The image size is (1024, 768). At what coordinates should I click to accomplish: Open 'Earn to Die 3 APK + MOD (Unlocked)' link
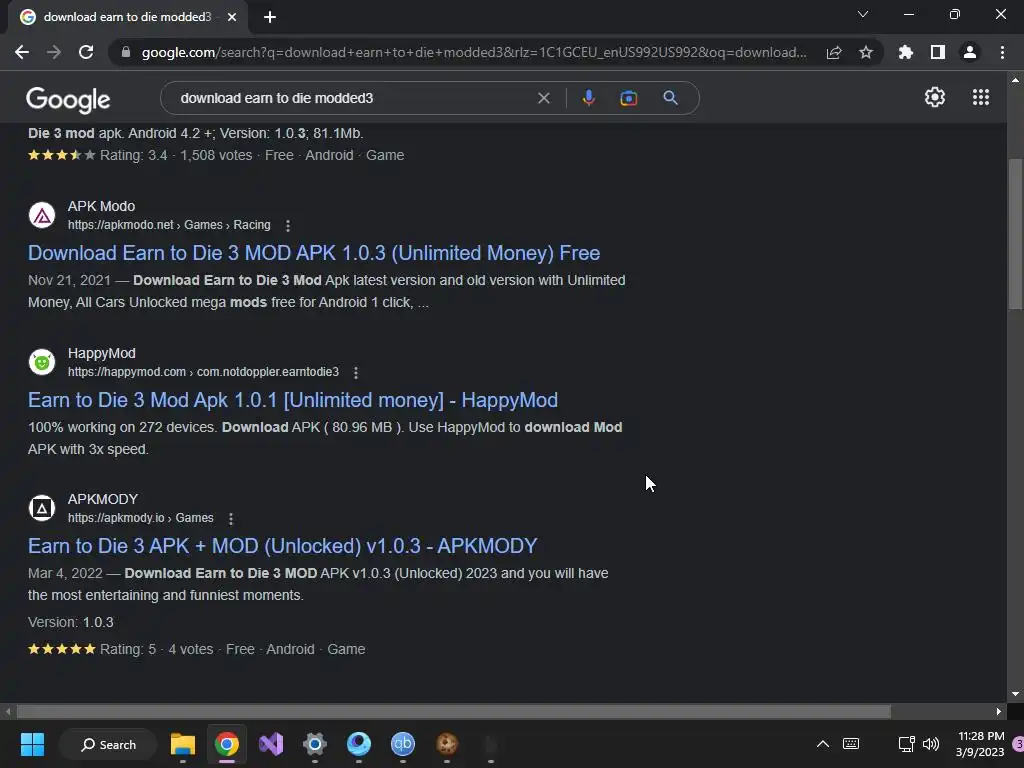(282, 546)
